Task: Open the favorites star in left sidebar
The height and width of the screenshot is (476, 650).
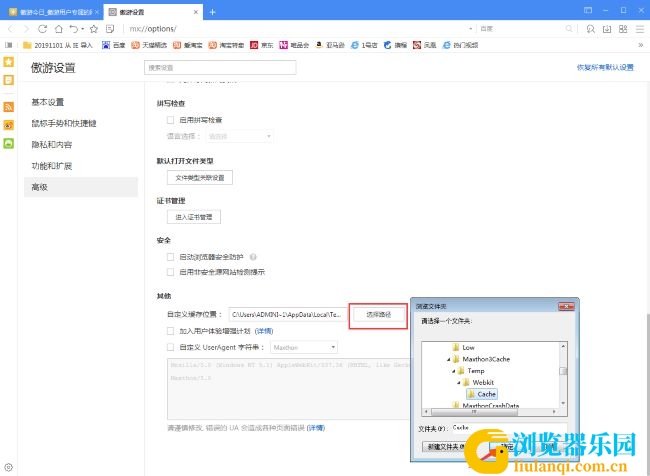Action: (x=8, y=62)
